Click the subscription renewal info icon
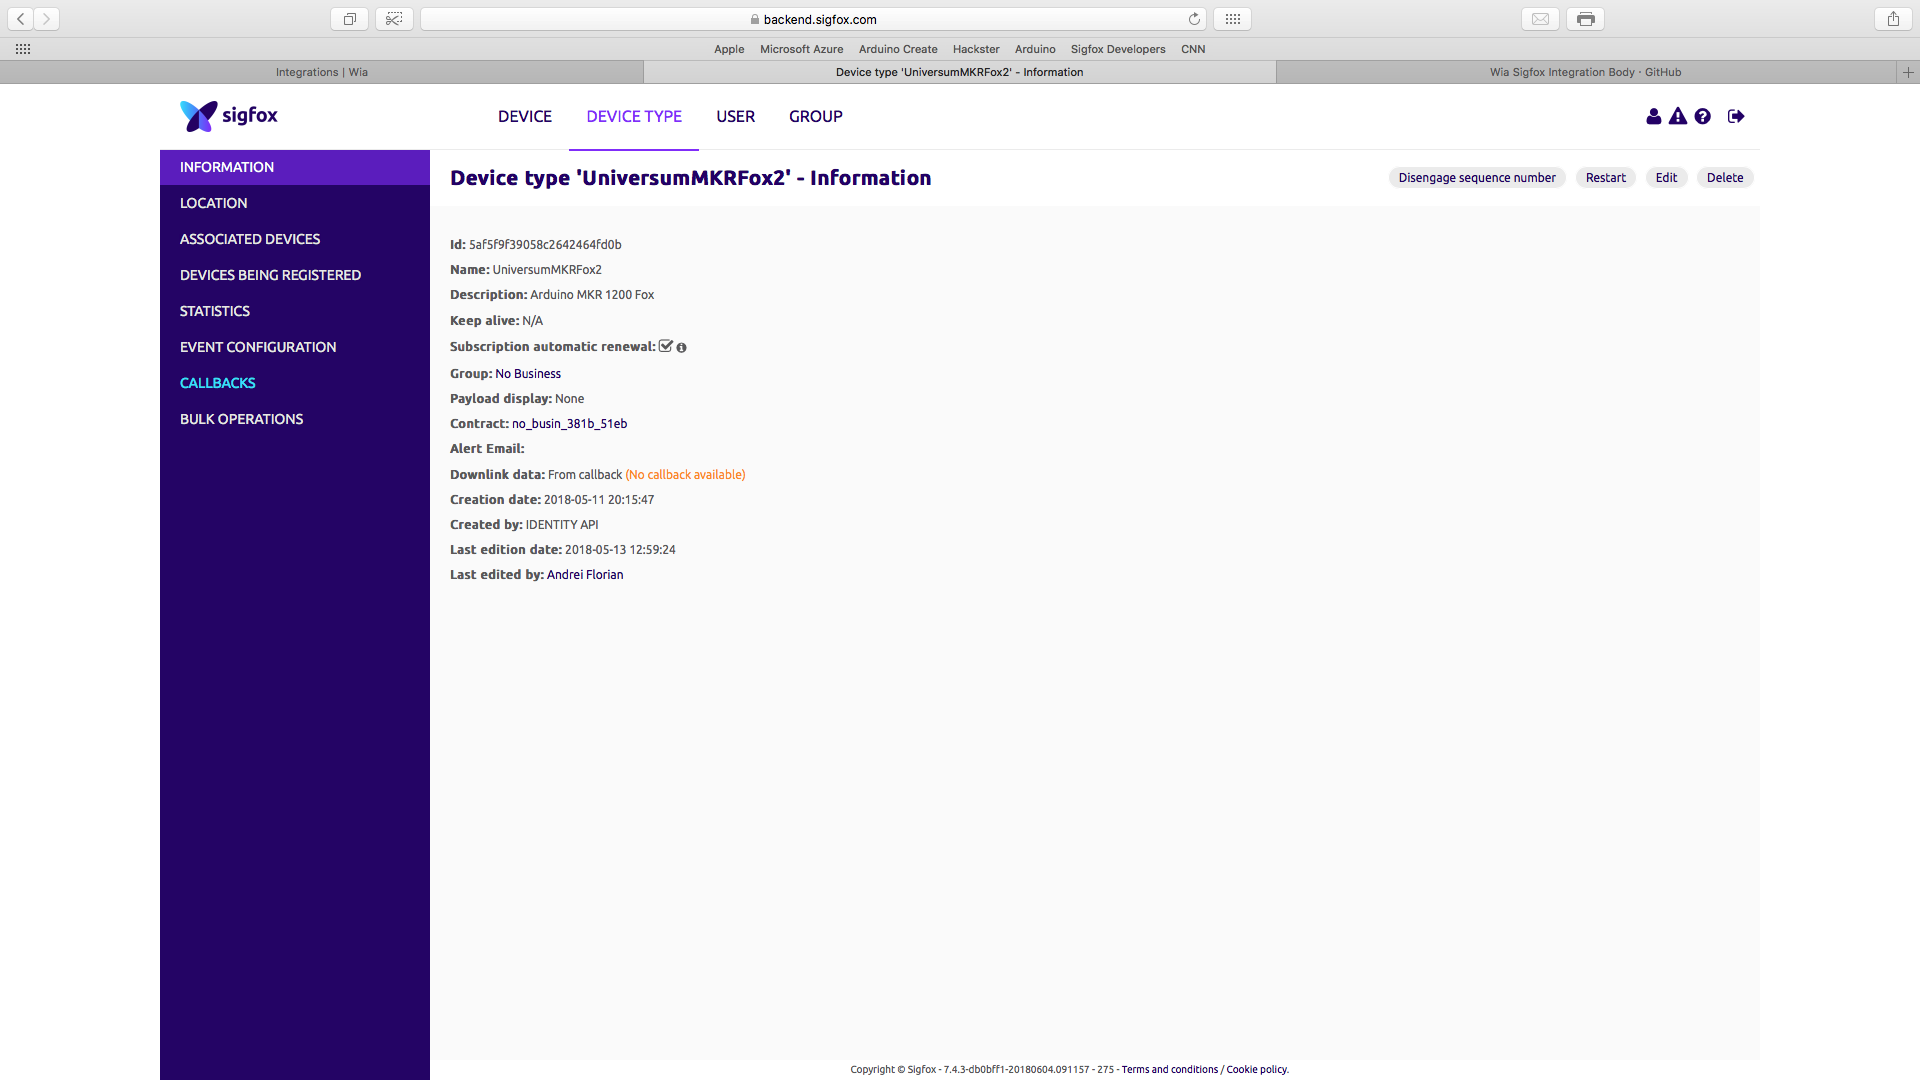Screen dimensions: 1920x1080 pyautogui.click(x=682, y=348)
